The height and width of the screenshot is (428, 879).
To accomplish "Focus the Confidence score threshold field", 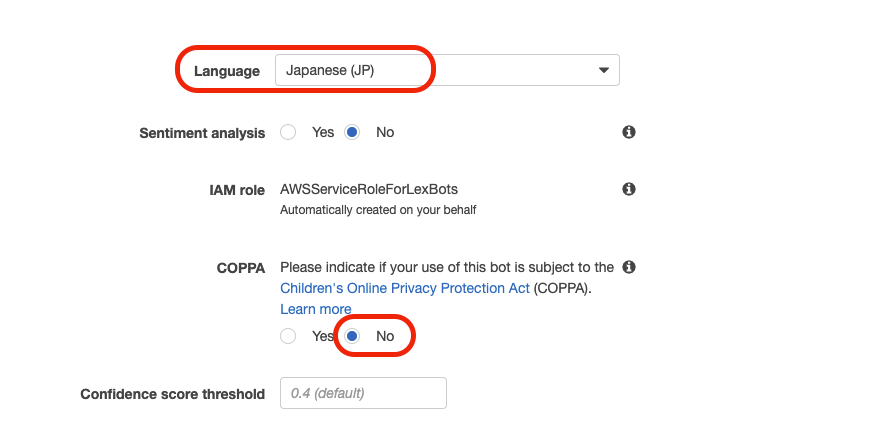I will [x=363, y=393].
